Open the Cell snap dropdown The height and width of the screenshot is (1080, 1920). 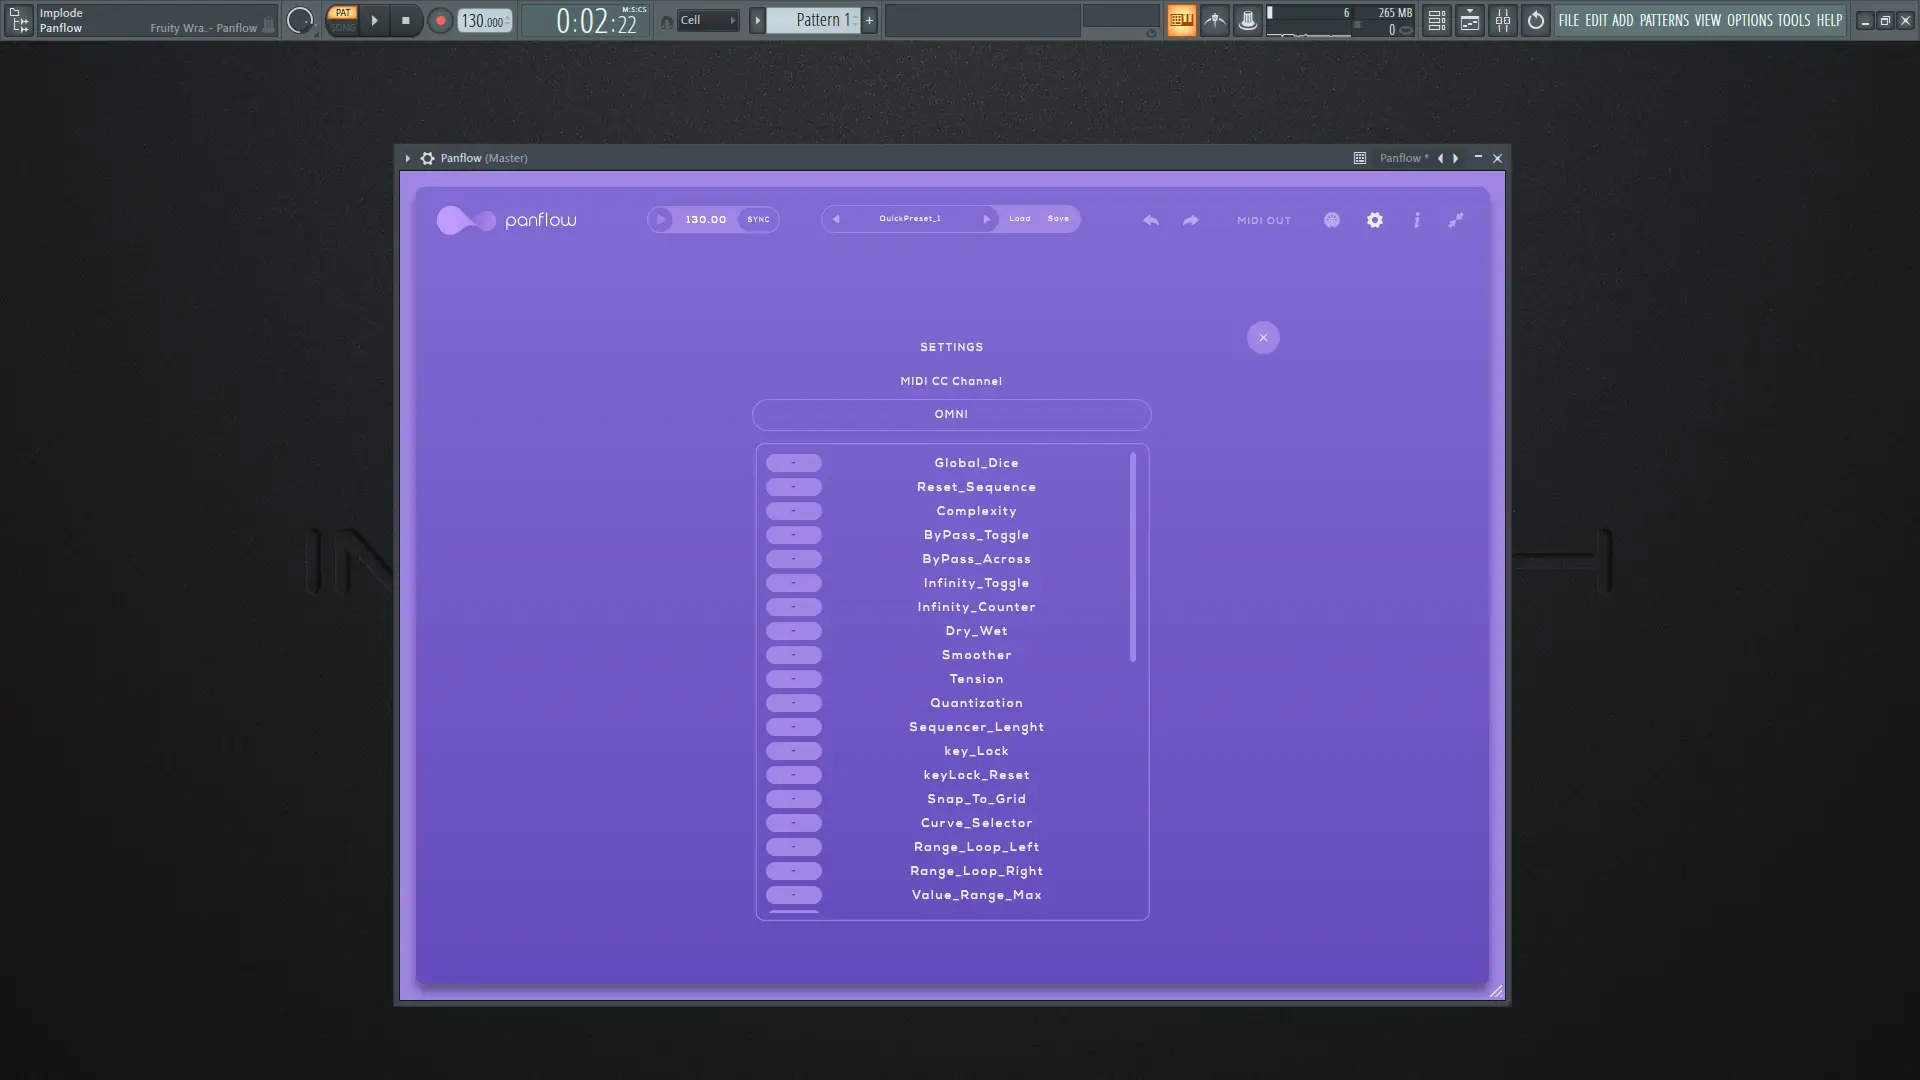708,20
